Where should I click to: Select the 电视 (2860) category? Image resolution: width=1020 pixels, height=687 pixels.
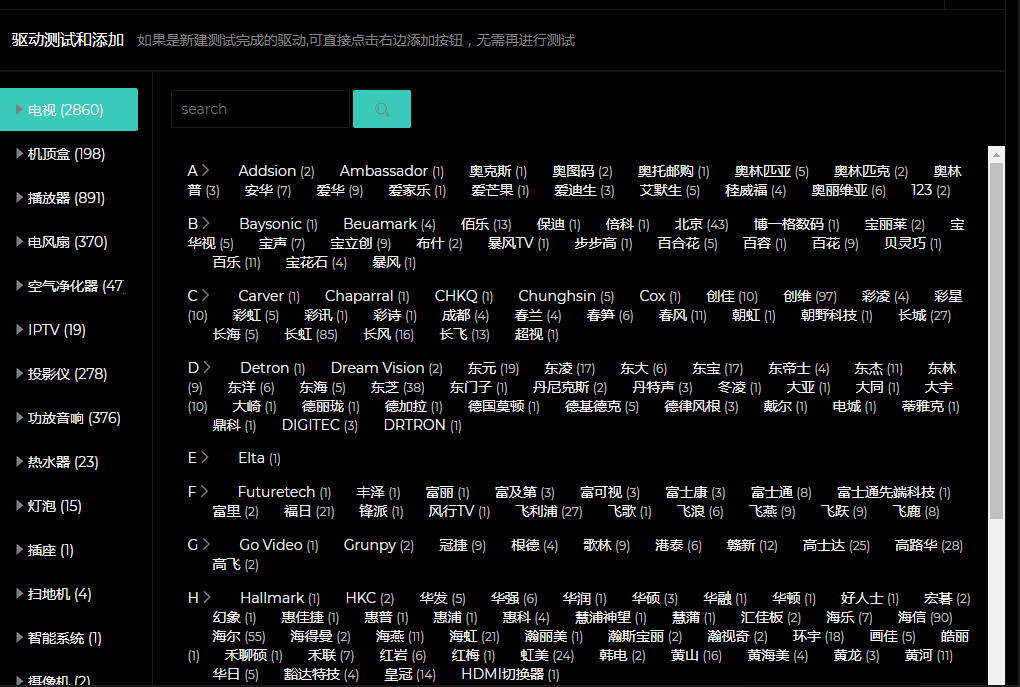pyautogui.click(x=69, y=110)
